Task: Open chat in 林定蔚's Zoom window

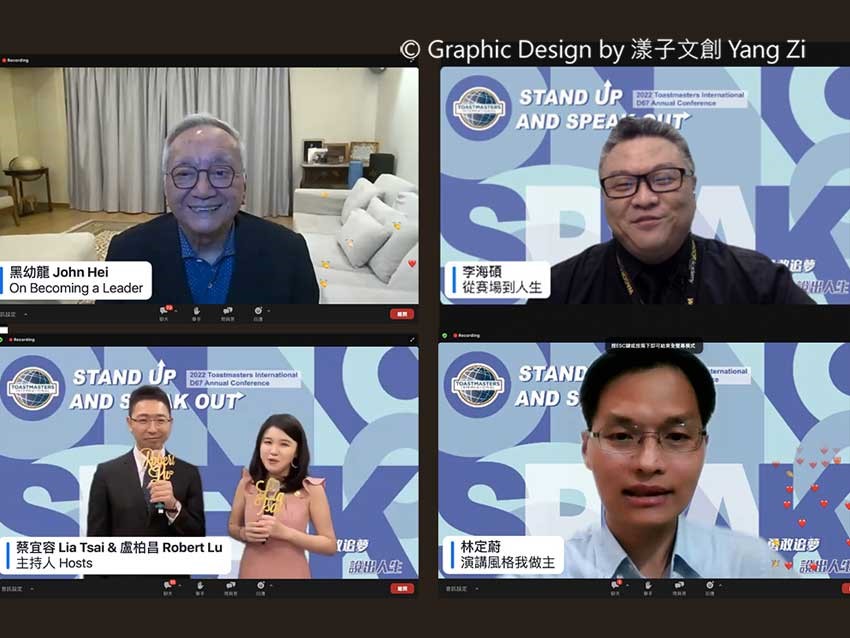Action: click(615, 587)
